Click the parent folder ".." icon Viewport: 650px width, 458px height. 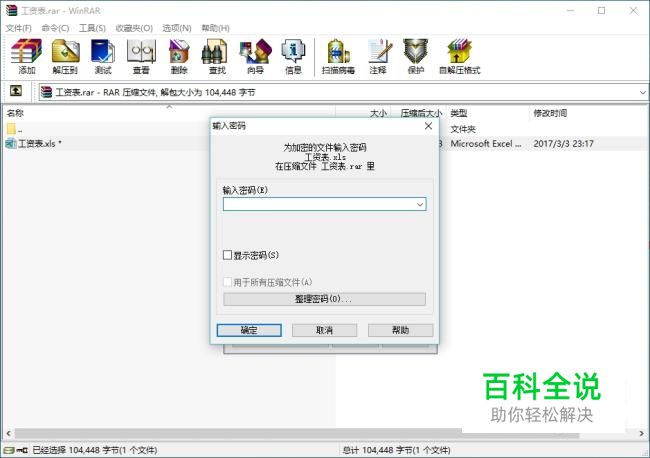(x=11, y=129)
